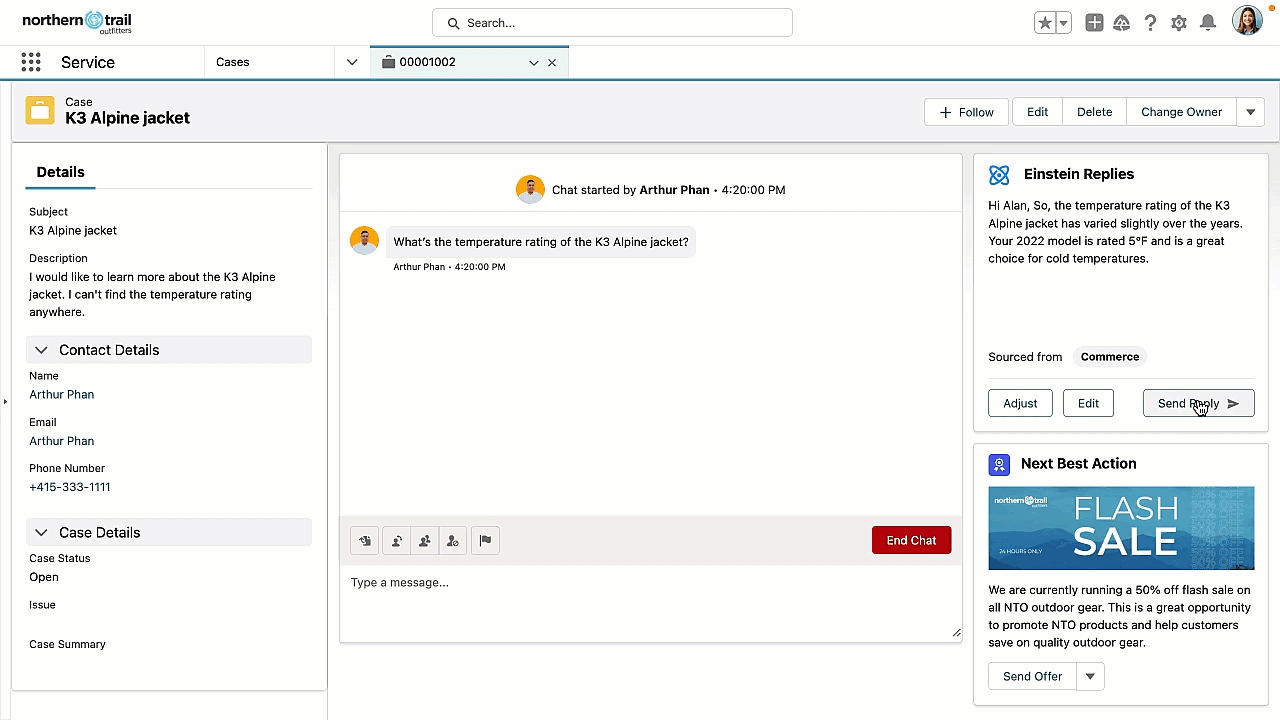Collapse the Contact Details section
The image size is (1280, 720).
pyautogui.click(x=41, y=350)
